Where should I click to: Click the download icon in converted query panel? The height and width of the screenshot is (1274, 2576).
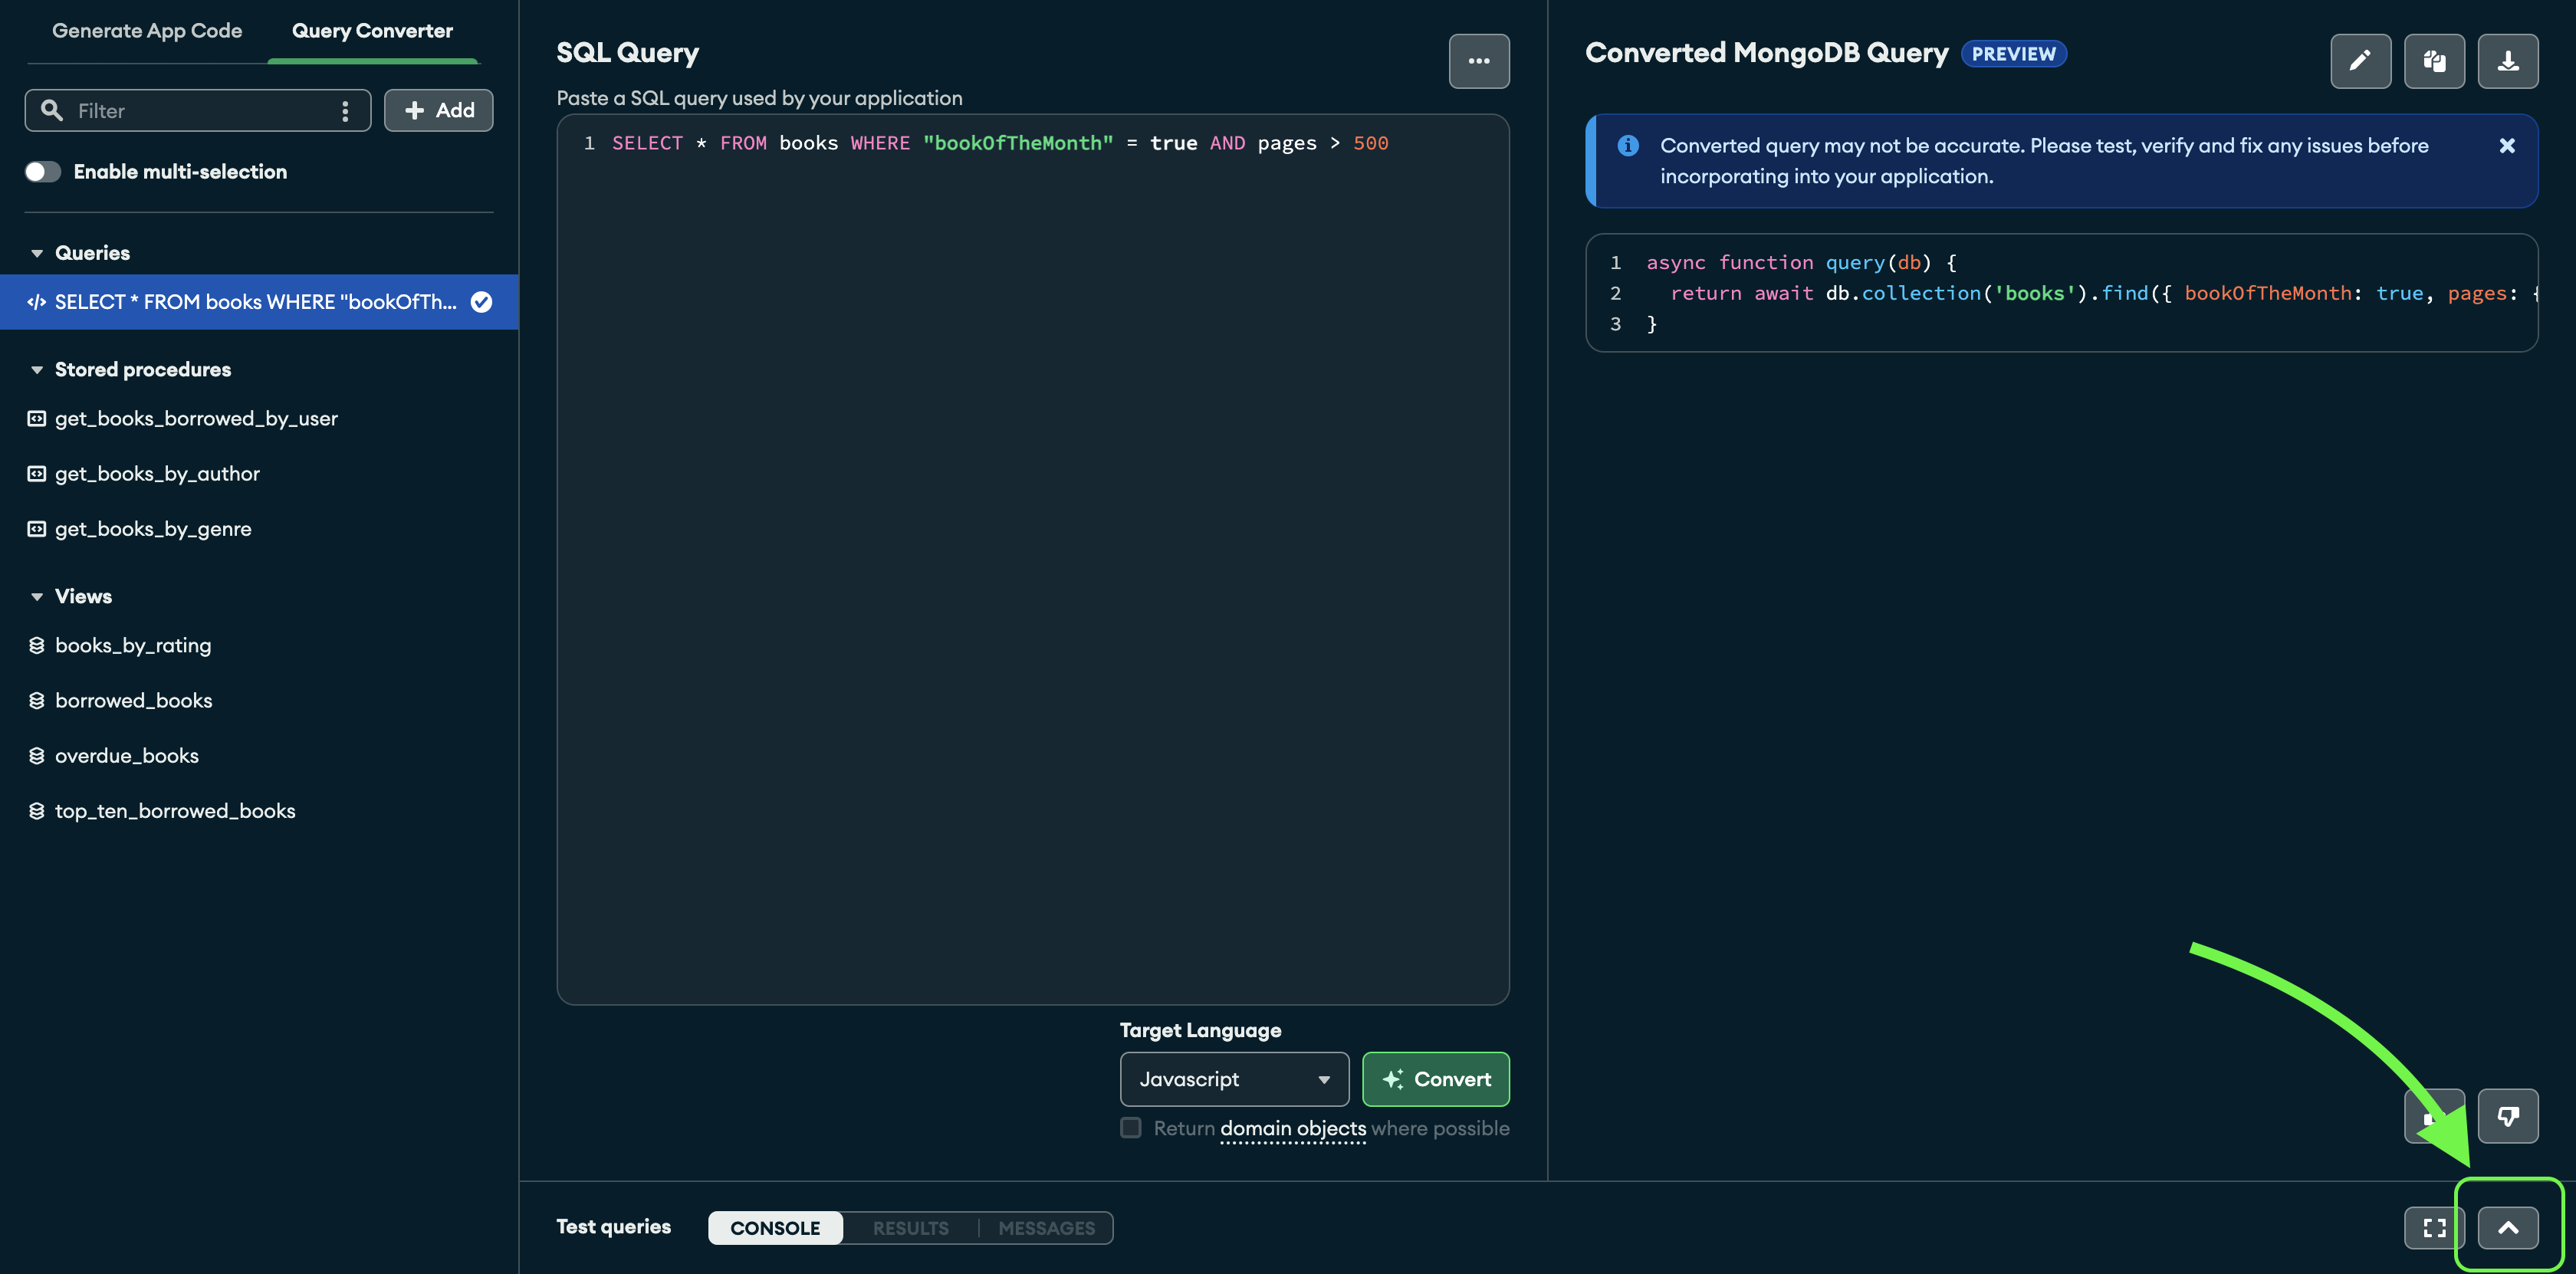(2509, 61)
